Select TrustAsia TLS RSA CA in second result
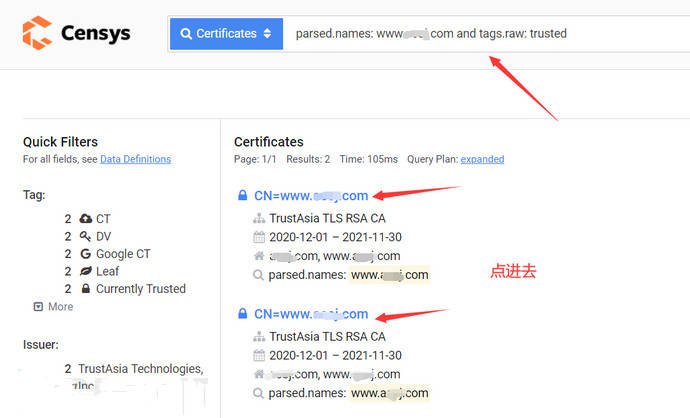690x418 pixels. tap(327, 337)
